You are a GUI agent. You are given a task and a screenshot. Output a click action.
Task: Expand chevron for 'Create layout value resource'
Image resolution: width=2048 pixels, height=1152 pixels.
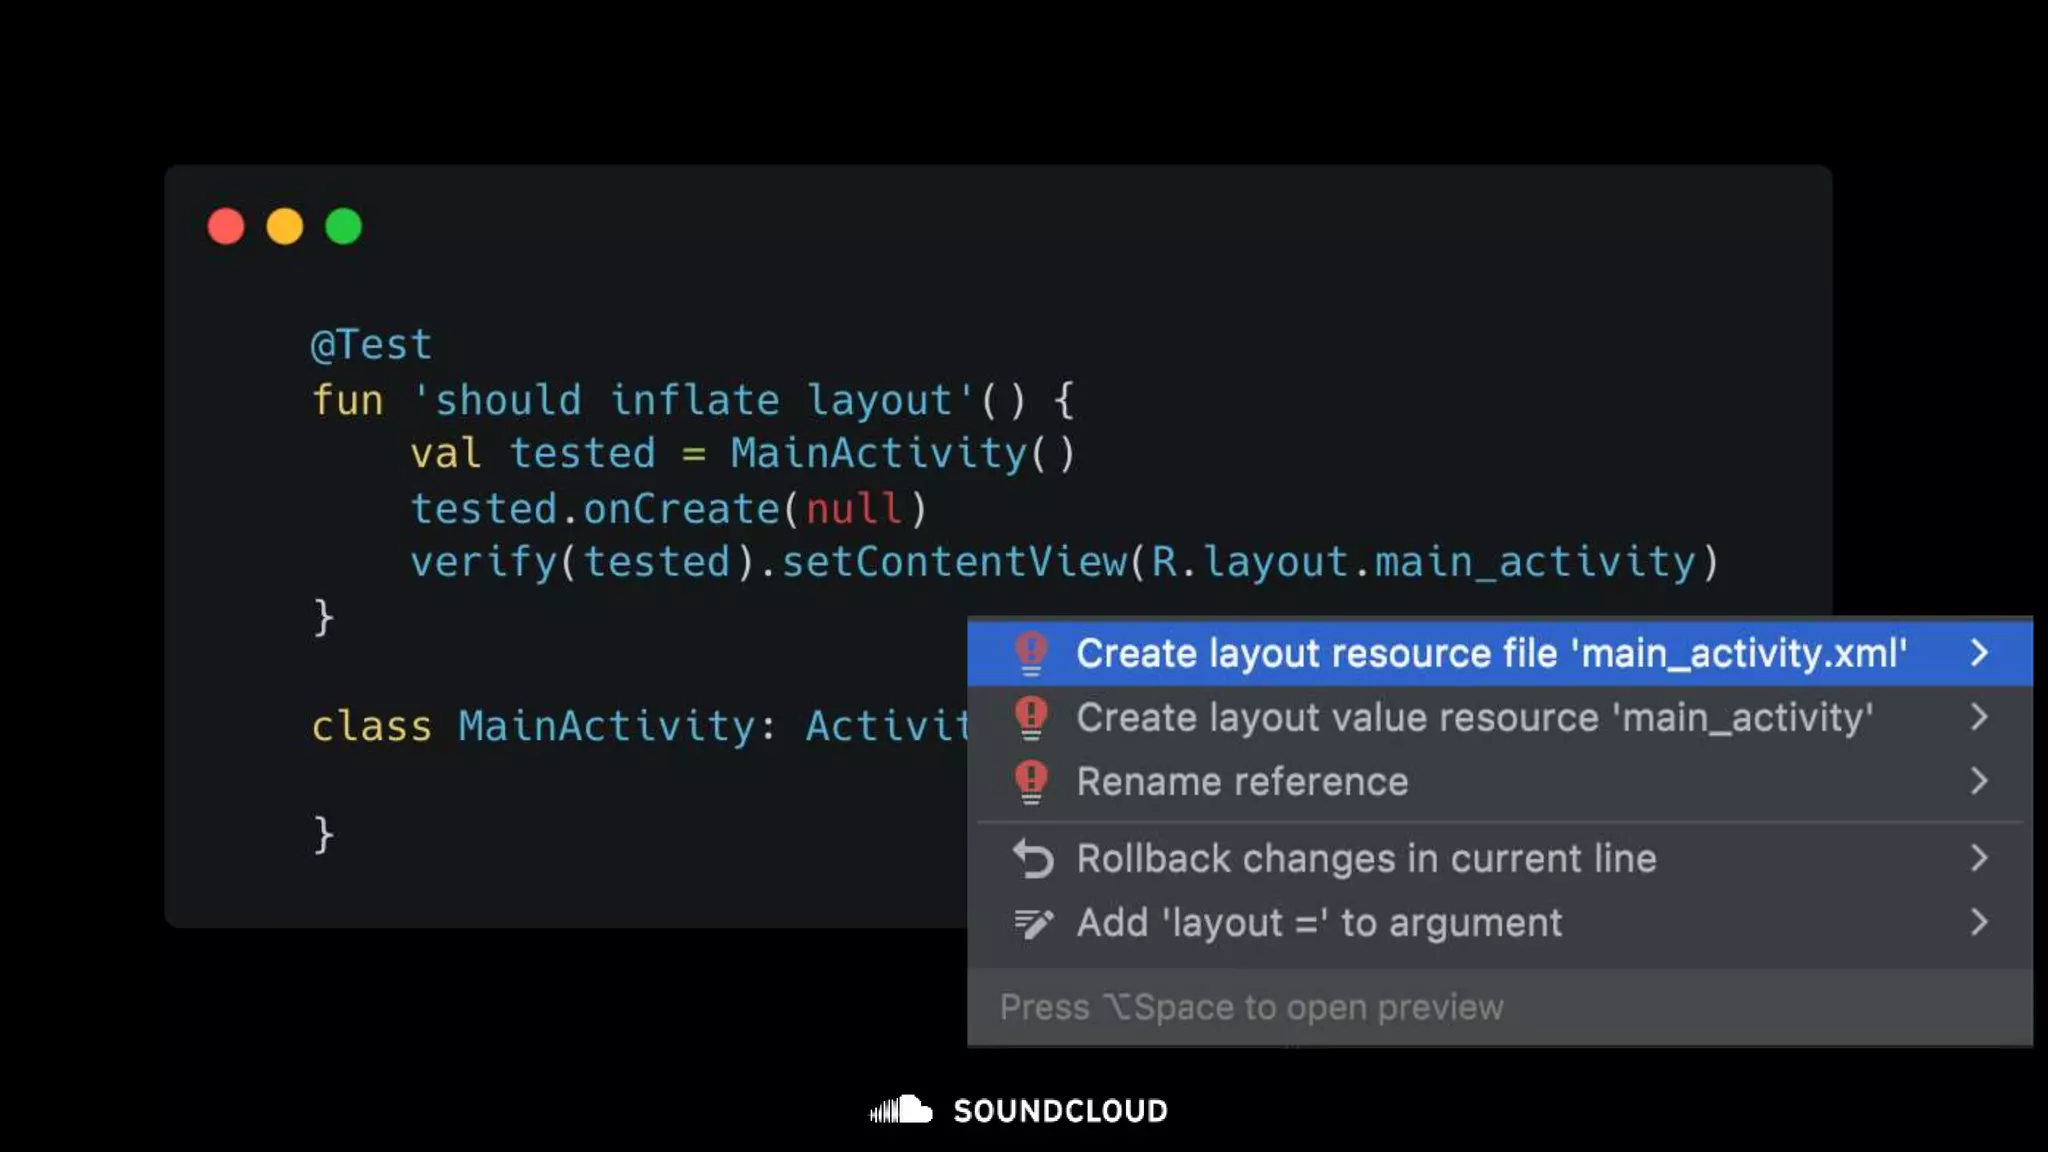pos(1979,717)
